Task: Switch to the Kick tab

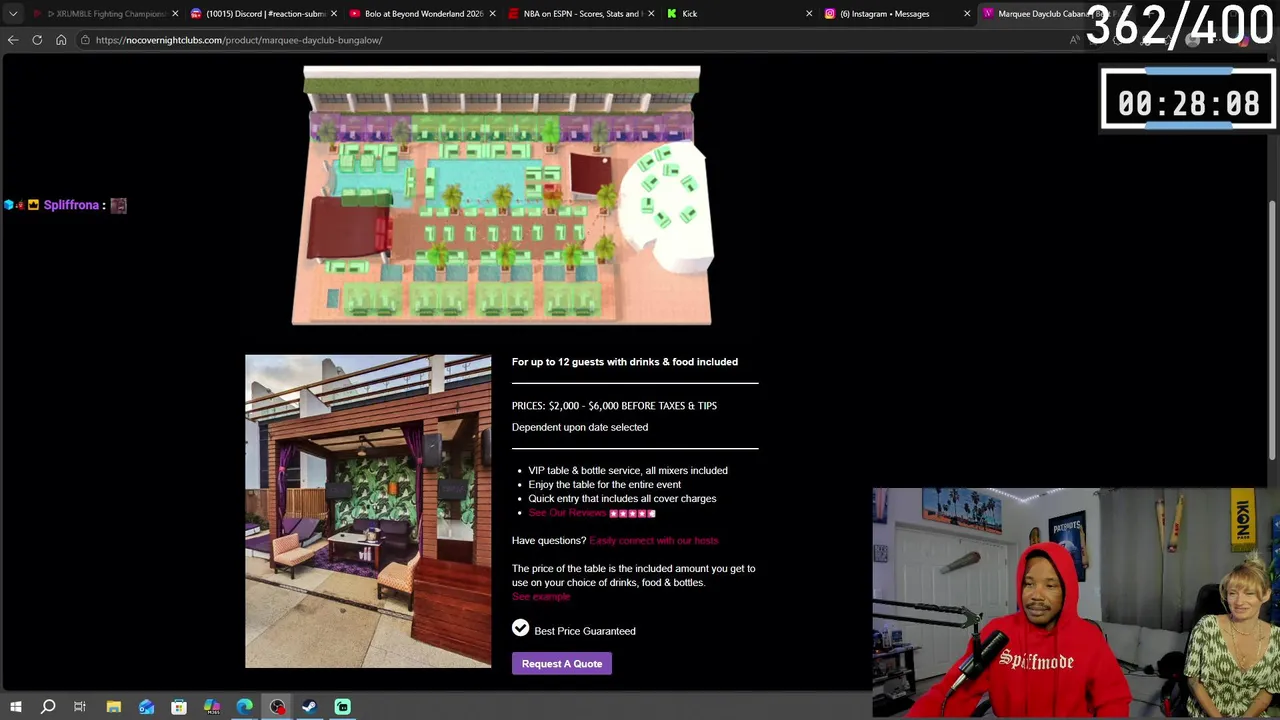Action: pos(739,14)
